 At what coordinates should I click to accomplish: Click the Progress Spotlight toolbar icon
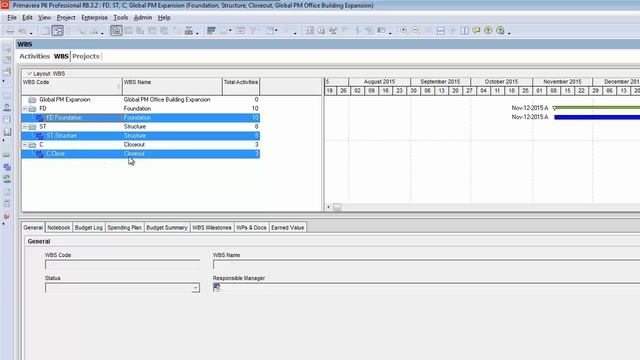pyautogui.click(x=333, y=31)
